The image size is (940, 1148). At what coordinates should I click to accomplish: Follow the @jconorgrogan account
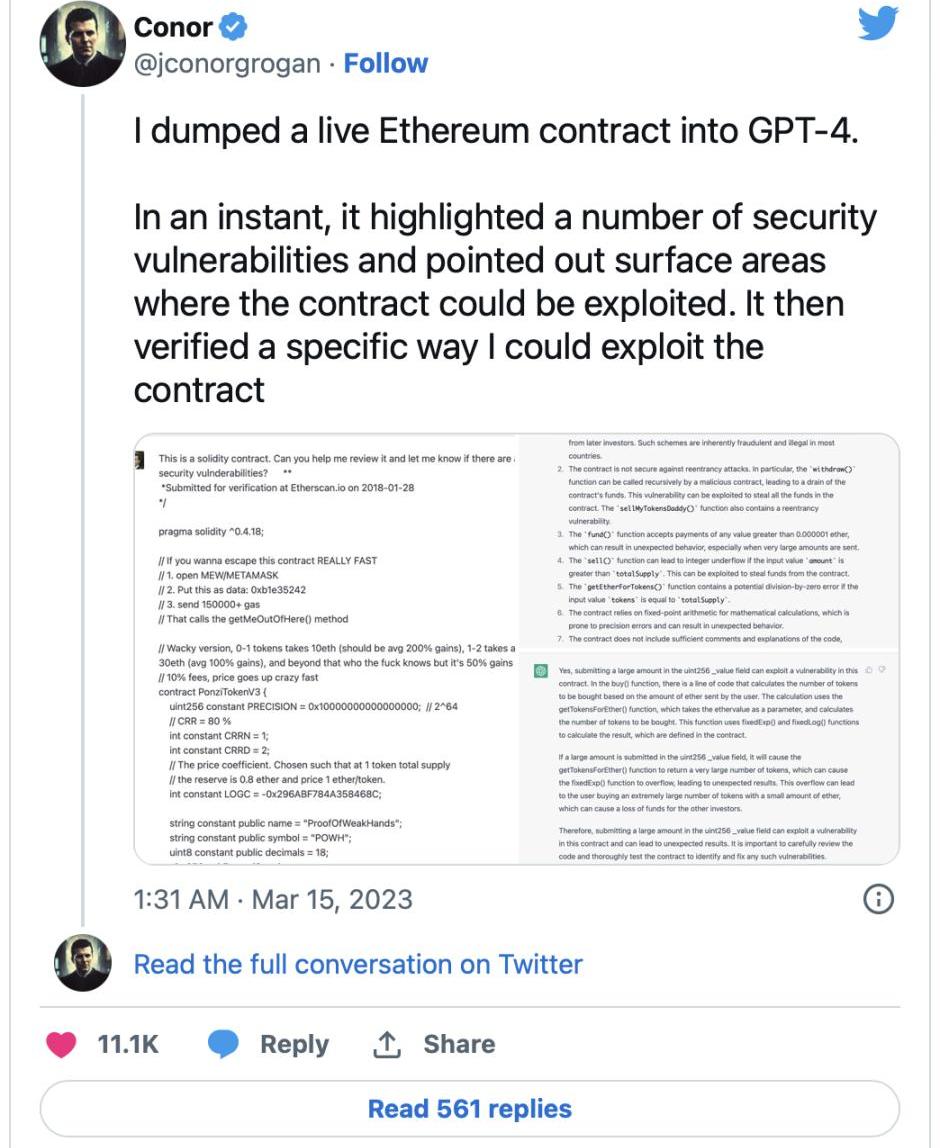[385, 64]
